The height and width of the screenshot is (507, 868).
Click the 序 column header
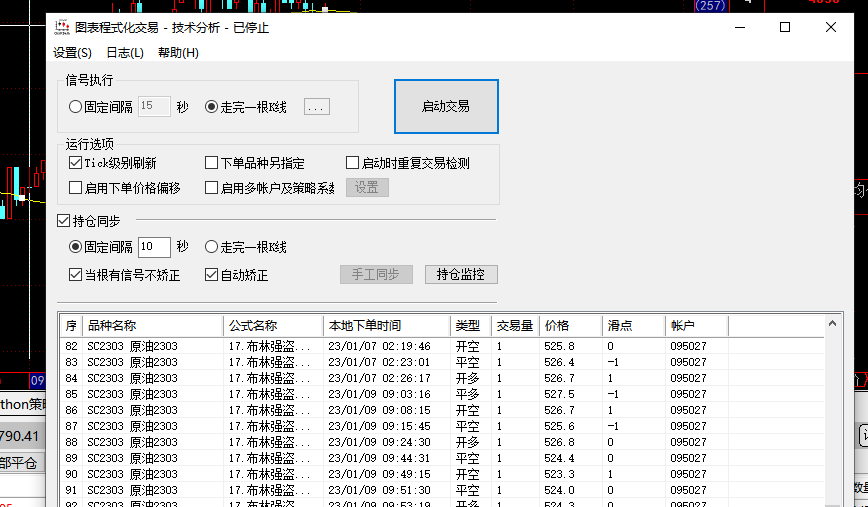tap(71, 325)
